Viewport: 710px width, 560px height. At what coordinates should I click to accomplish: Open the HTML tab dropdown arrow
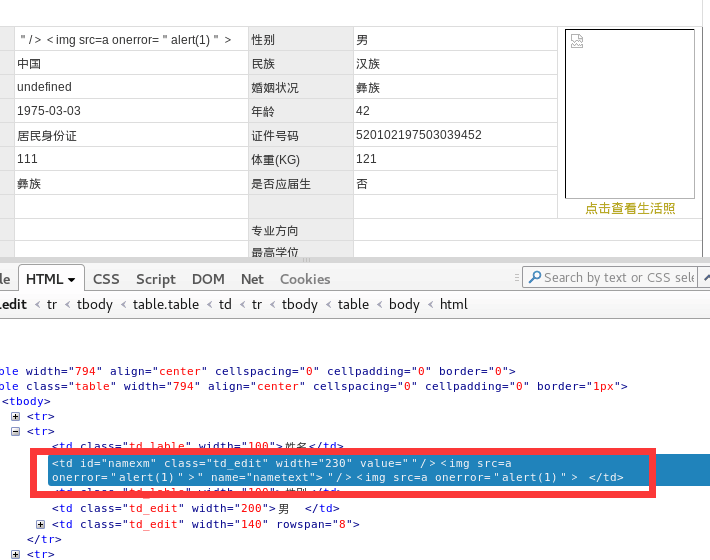72,279
